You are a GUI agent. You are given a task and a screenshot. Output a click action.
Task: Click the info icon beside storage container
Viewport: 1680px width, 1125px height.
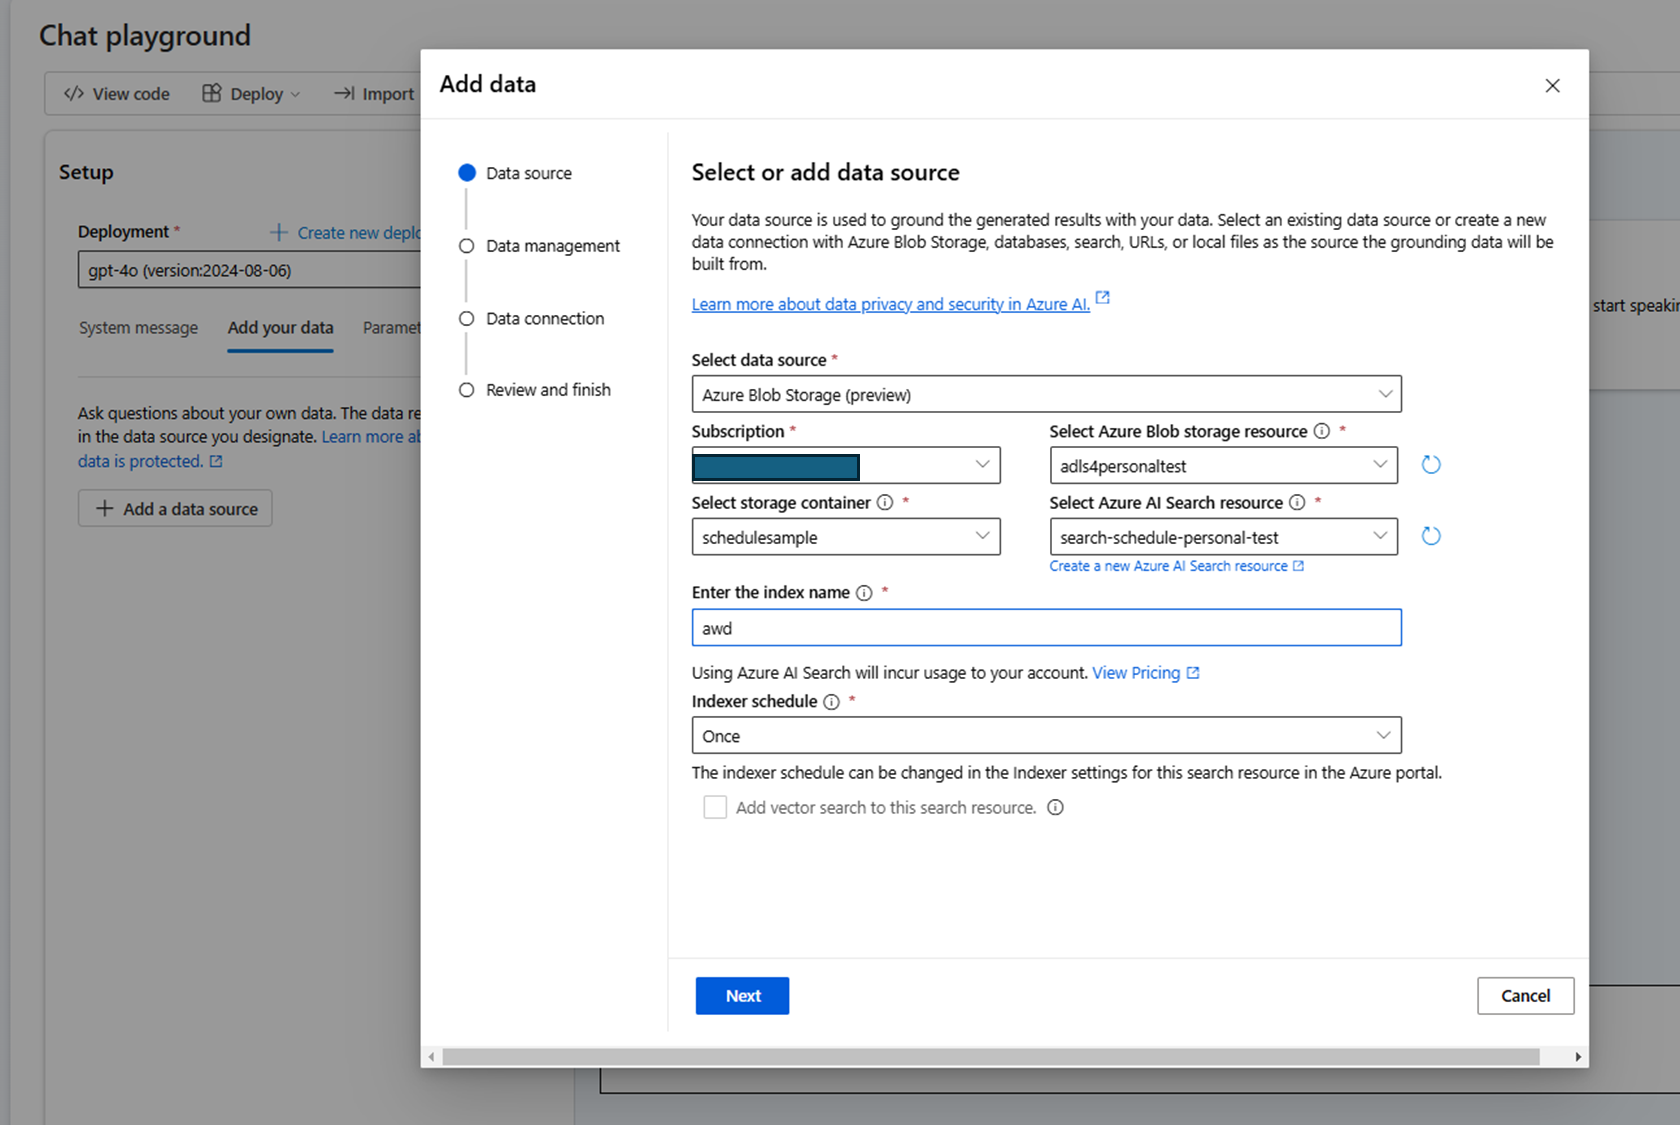pyautogui.click(x=885, y=503)
